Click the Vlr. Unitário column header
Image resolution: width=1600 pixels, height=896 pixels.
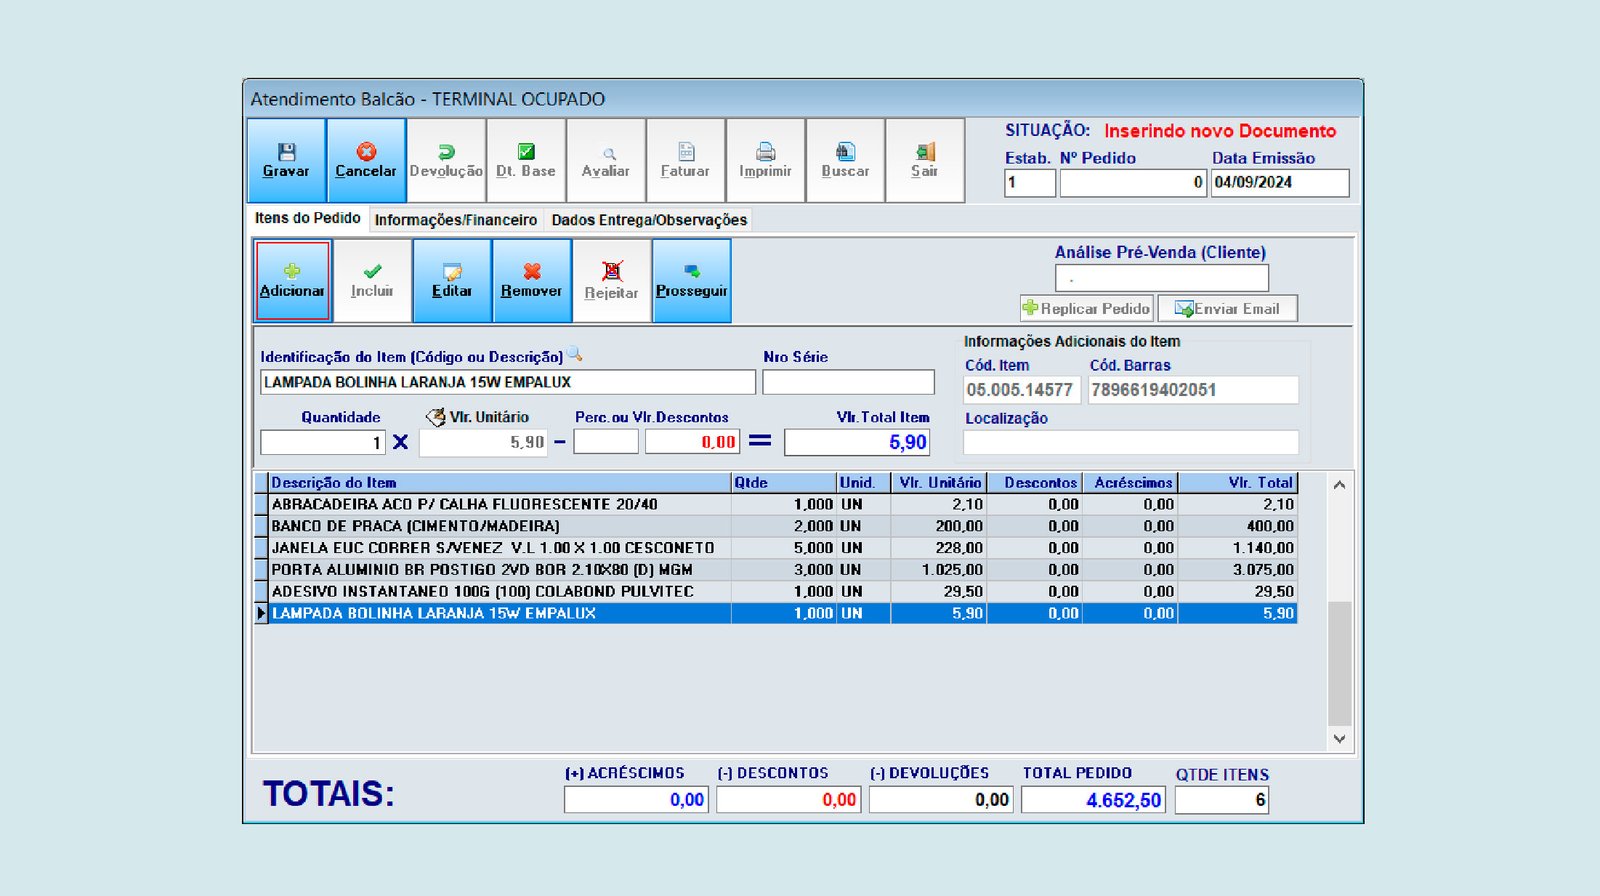[x=938, y=482]
